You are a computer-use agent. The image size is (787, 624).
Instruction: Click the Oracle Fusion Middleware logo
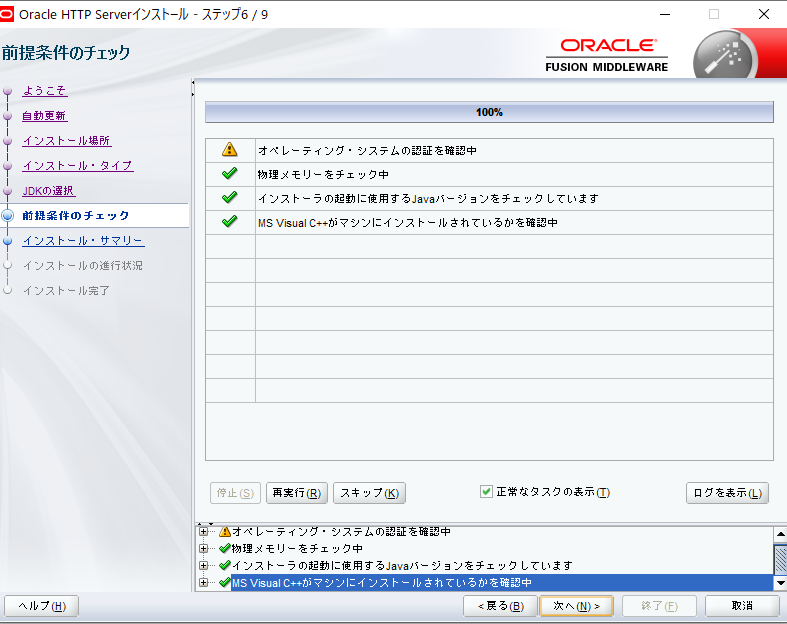point(608,55)
